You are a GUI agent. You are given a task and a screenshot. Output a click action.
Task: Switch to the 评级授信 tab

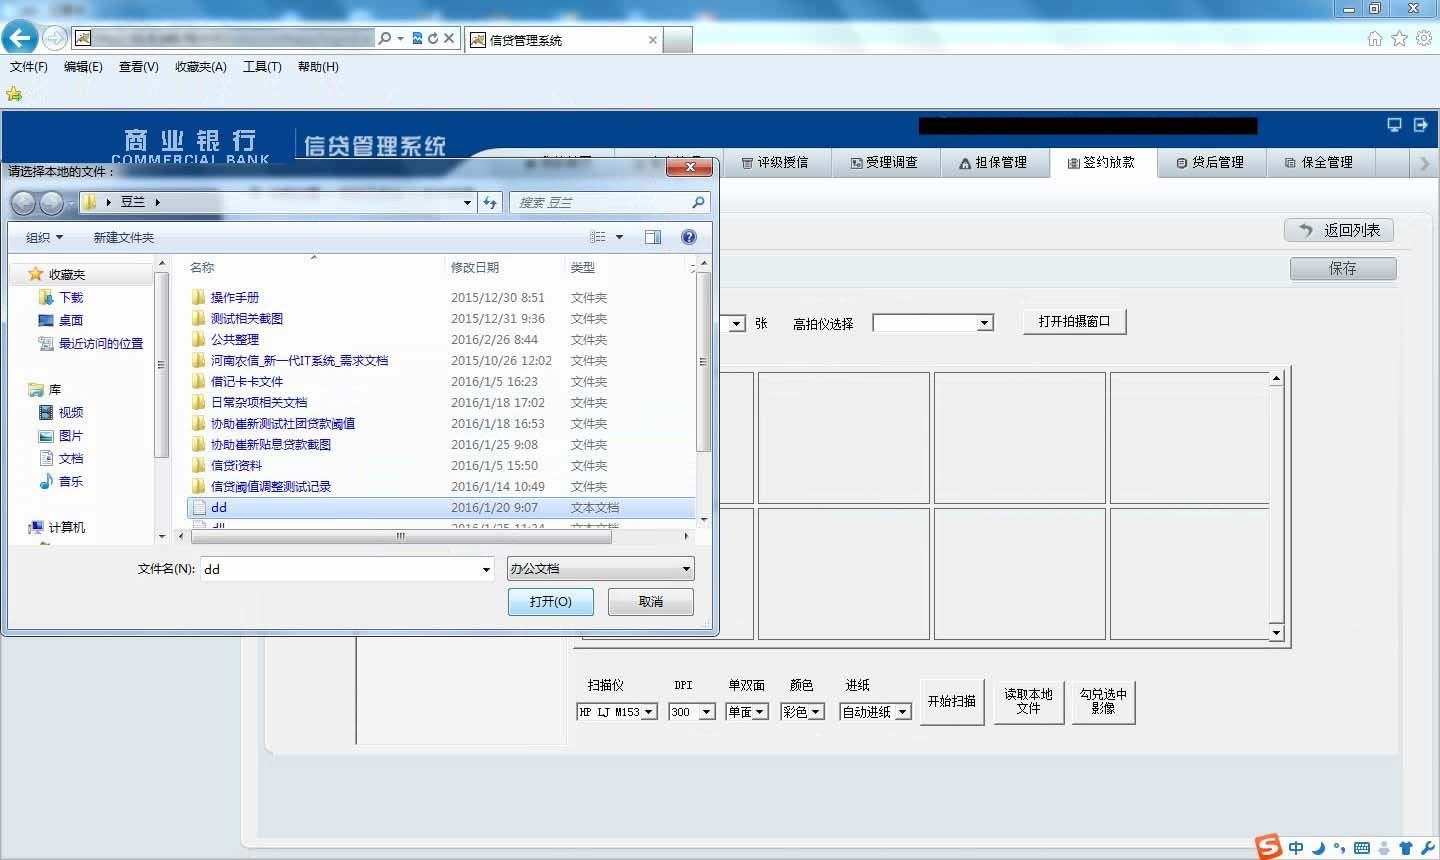[776, 163]
